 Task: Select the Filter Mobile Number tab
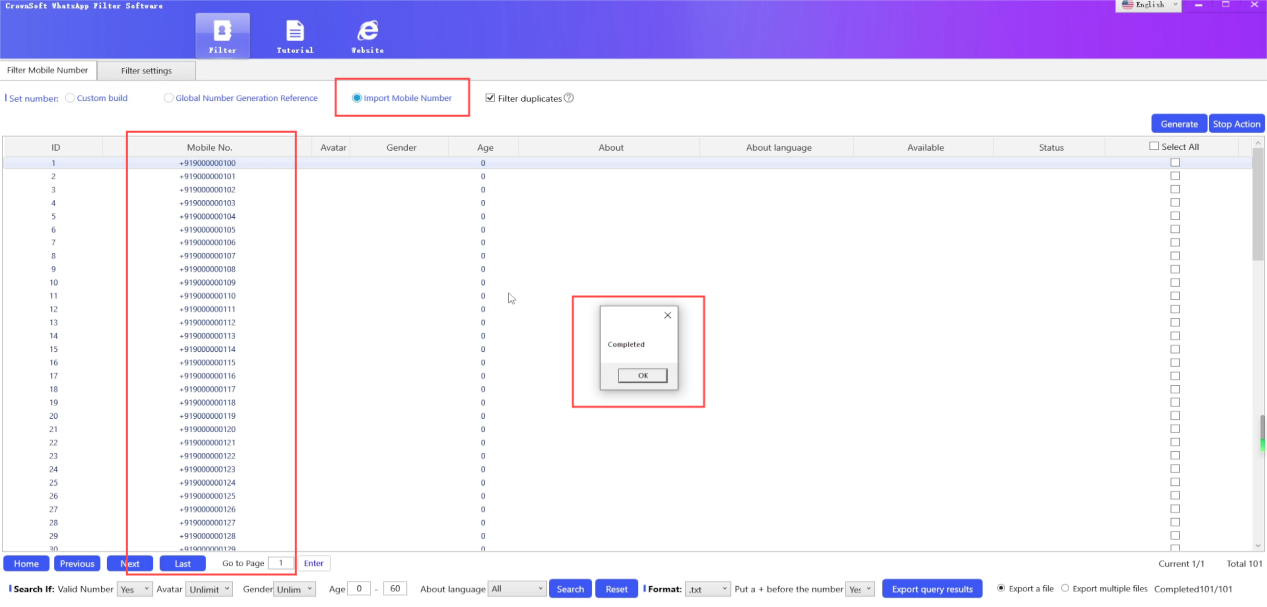48,71
